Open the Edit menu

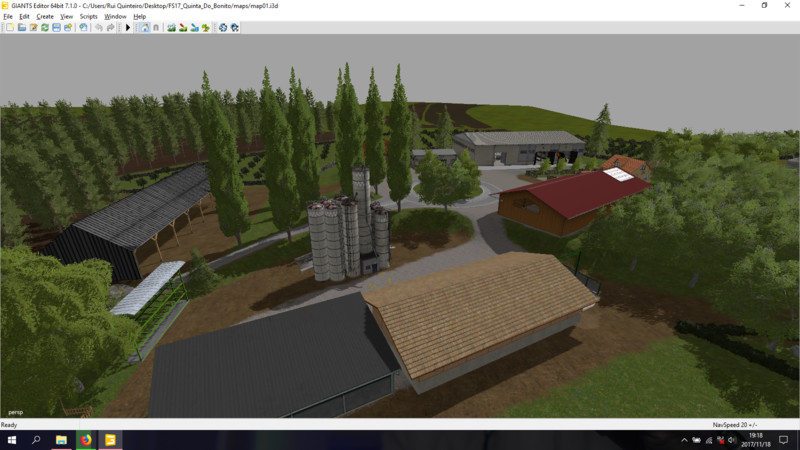[x=23, y=16]
